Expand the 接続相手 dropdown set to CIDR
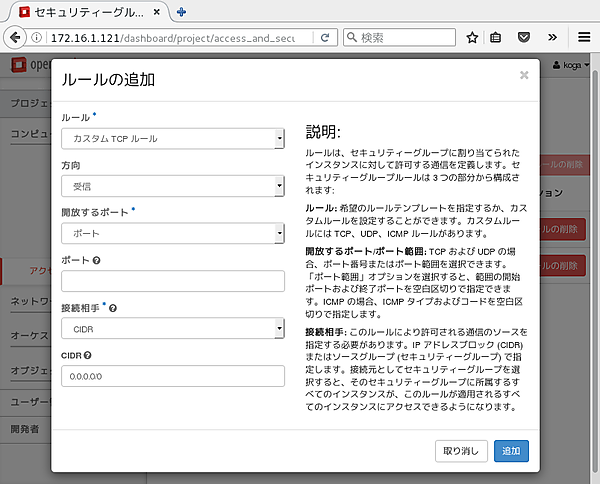 pos(173,328)
